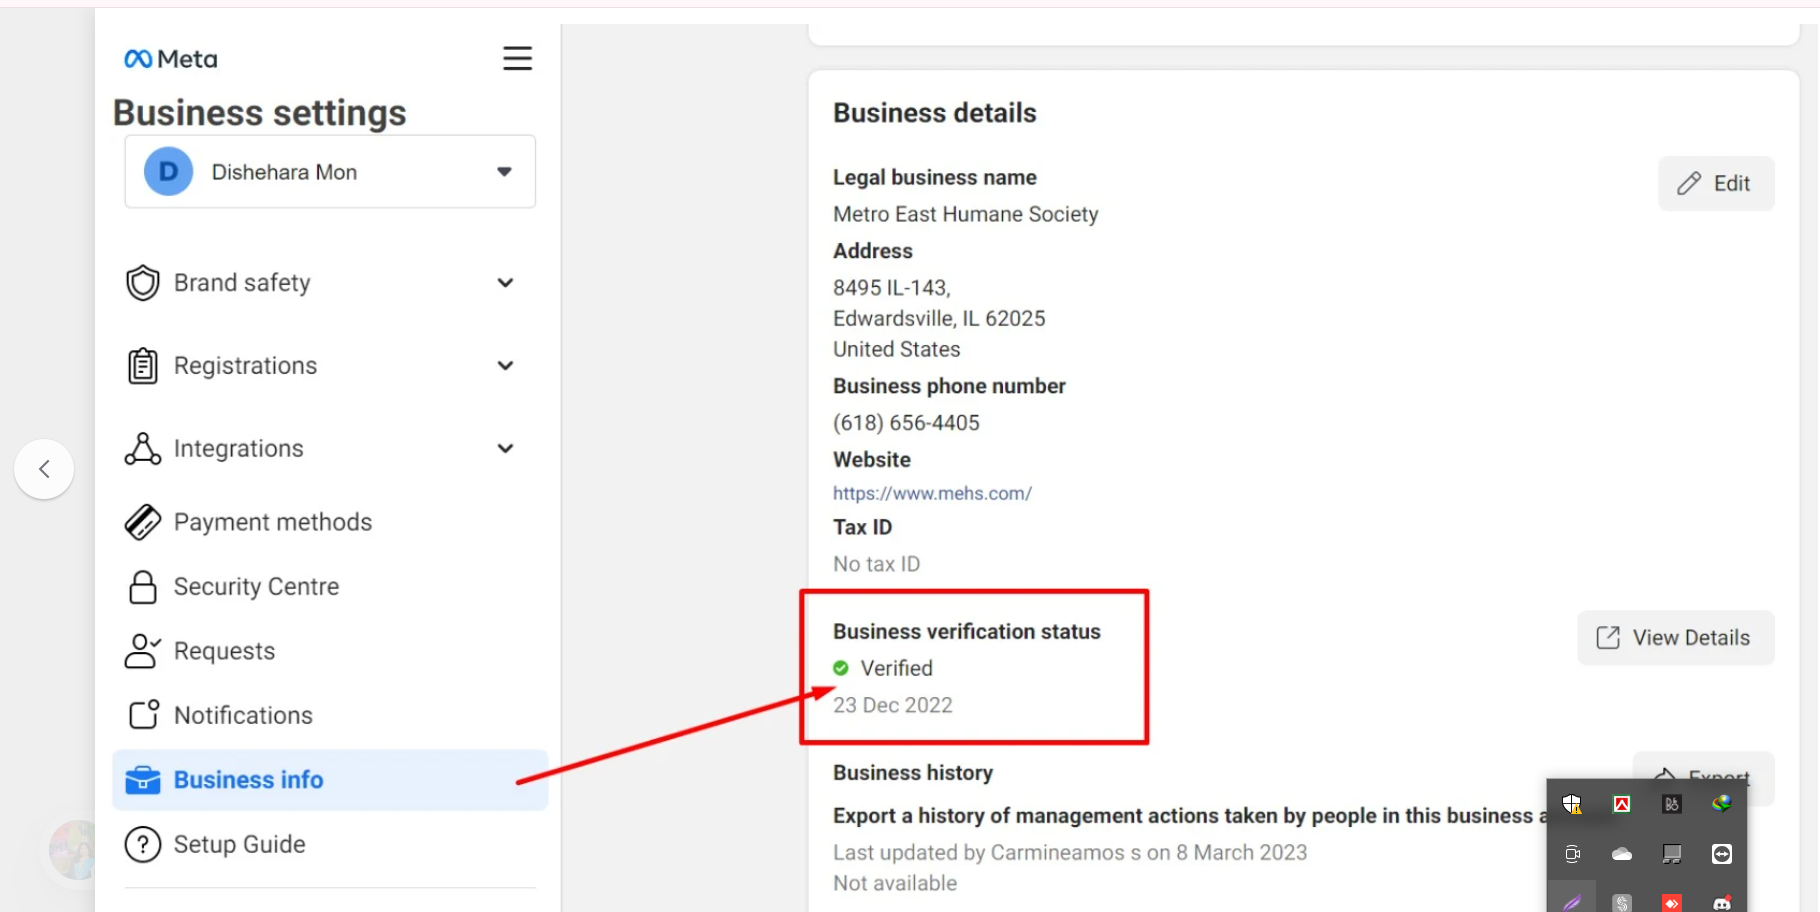This screenshot has width=1820, height=912.
Task: Open the red Adobe-style tray icon
Action: (1622, 804)
